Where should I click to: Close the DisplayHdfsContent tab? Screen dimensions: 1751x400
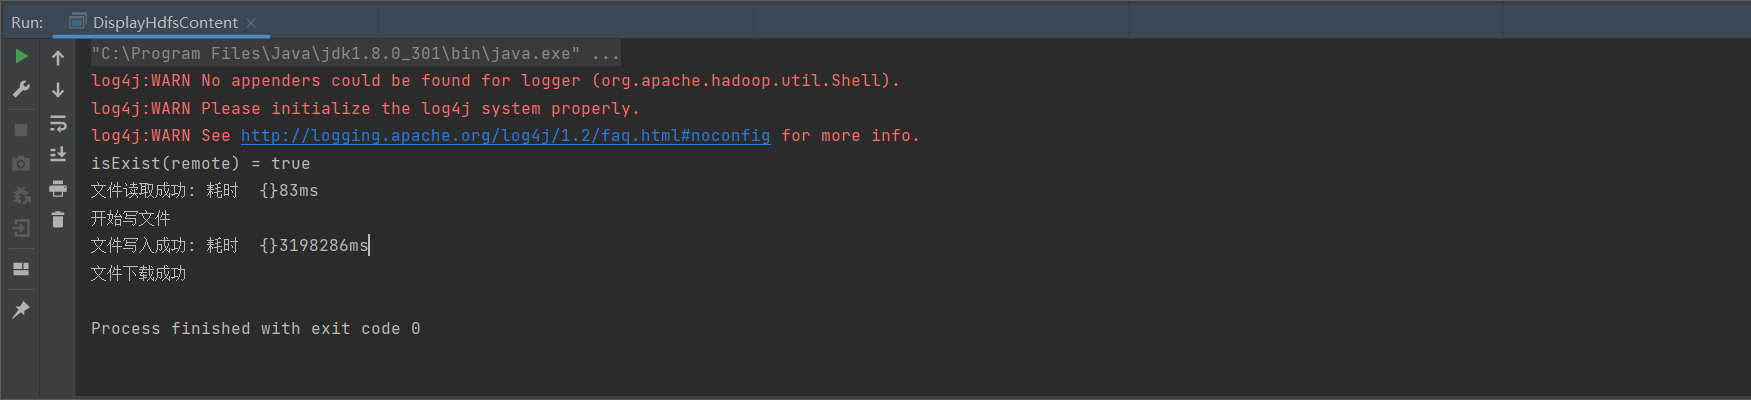[251, 23]
